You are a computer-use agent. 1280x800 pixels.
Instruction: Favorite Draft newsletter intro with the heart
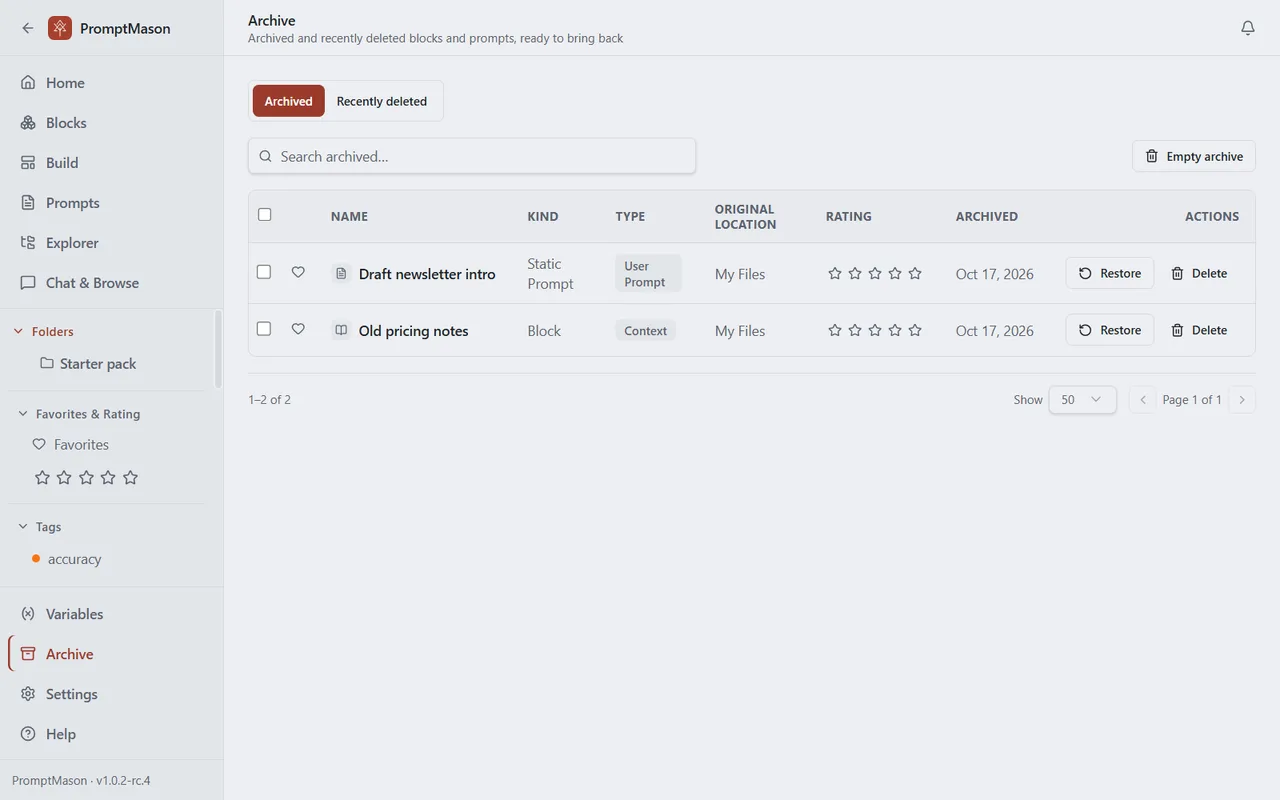click(298, 272)
